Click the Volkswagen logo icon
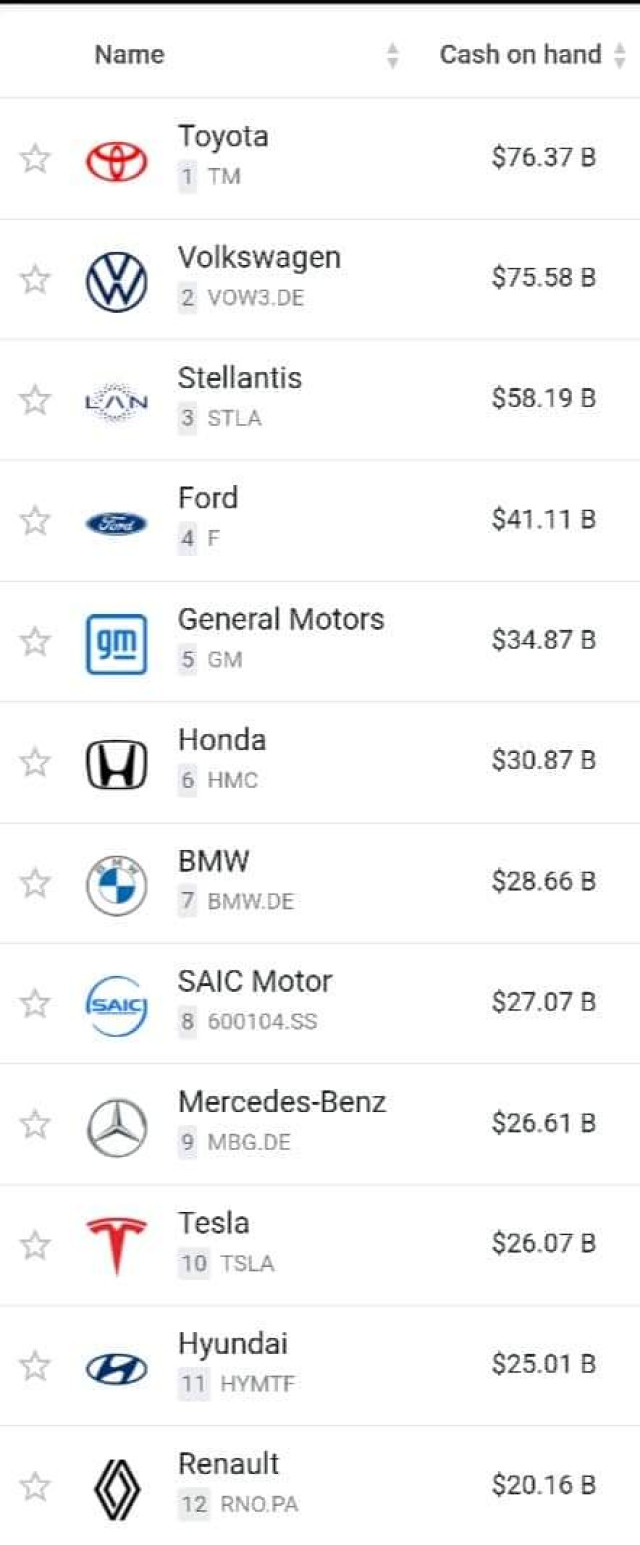Viewport: 640px width, 1545px height. [116, 281]
